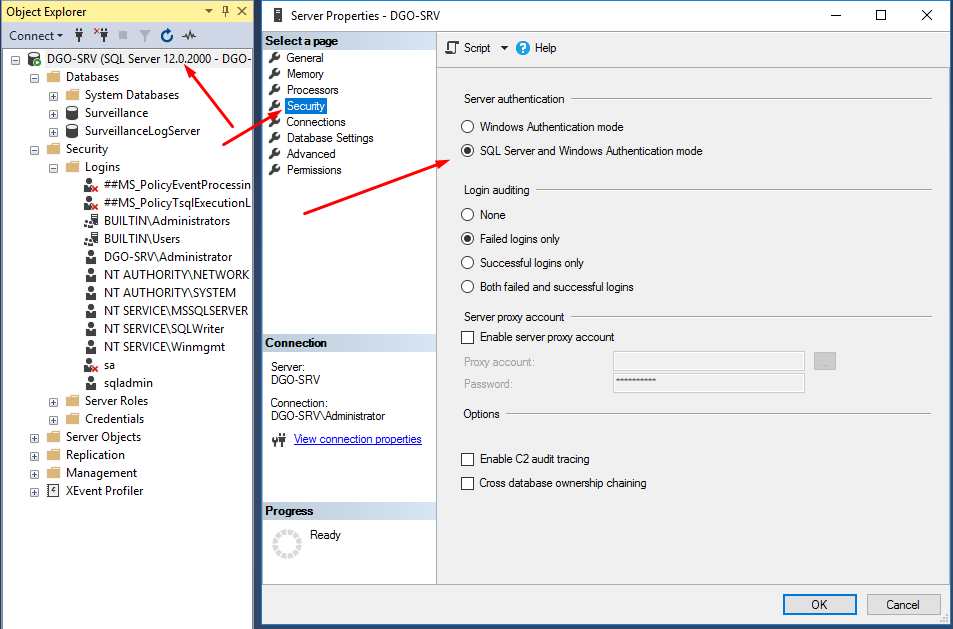
Task: Click the Filter icon in Object Explorer toolbar
Action: (x=144, y=35)
